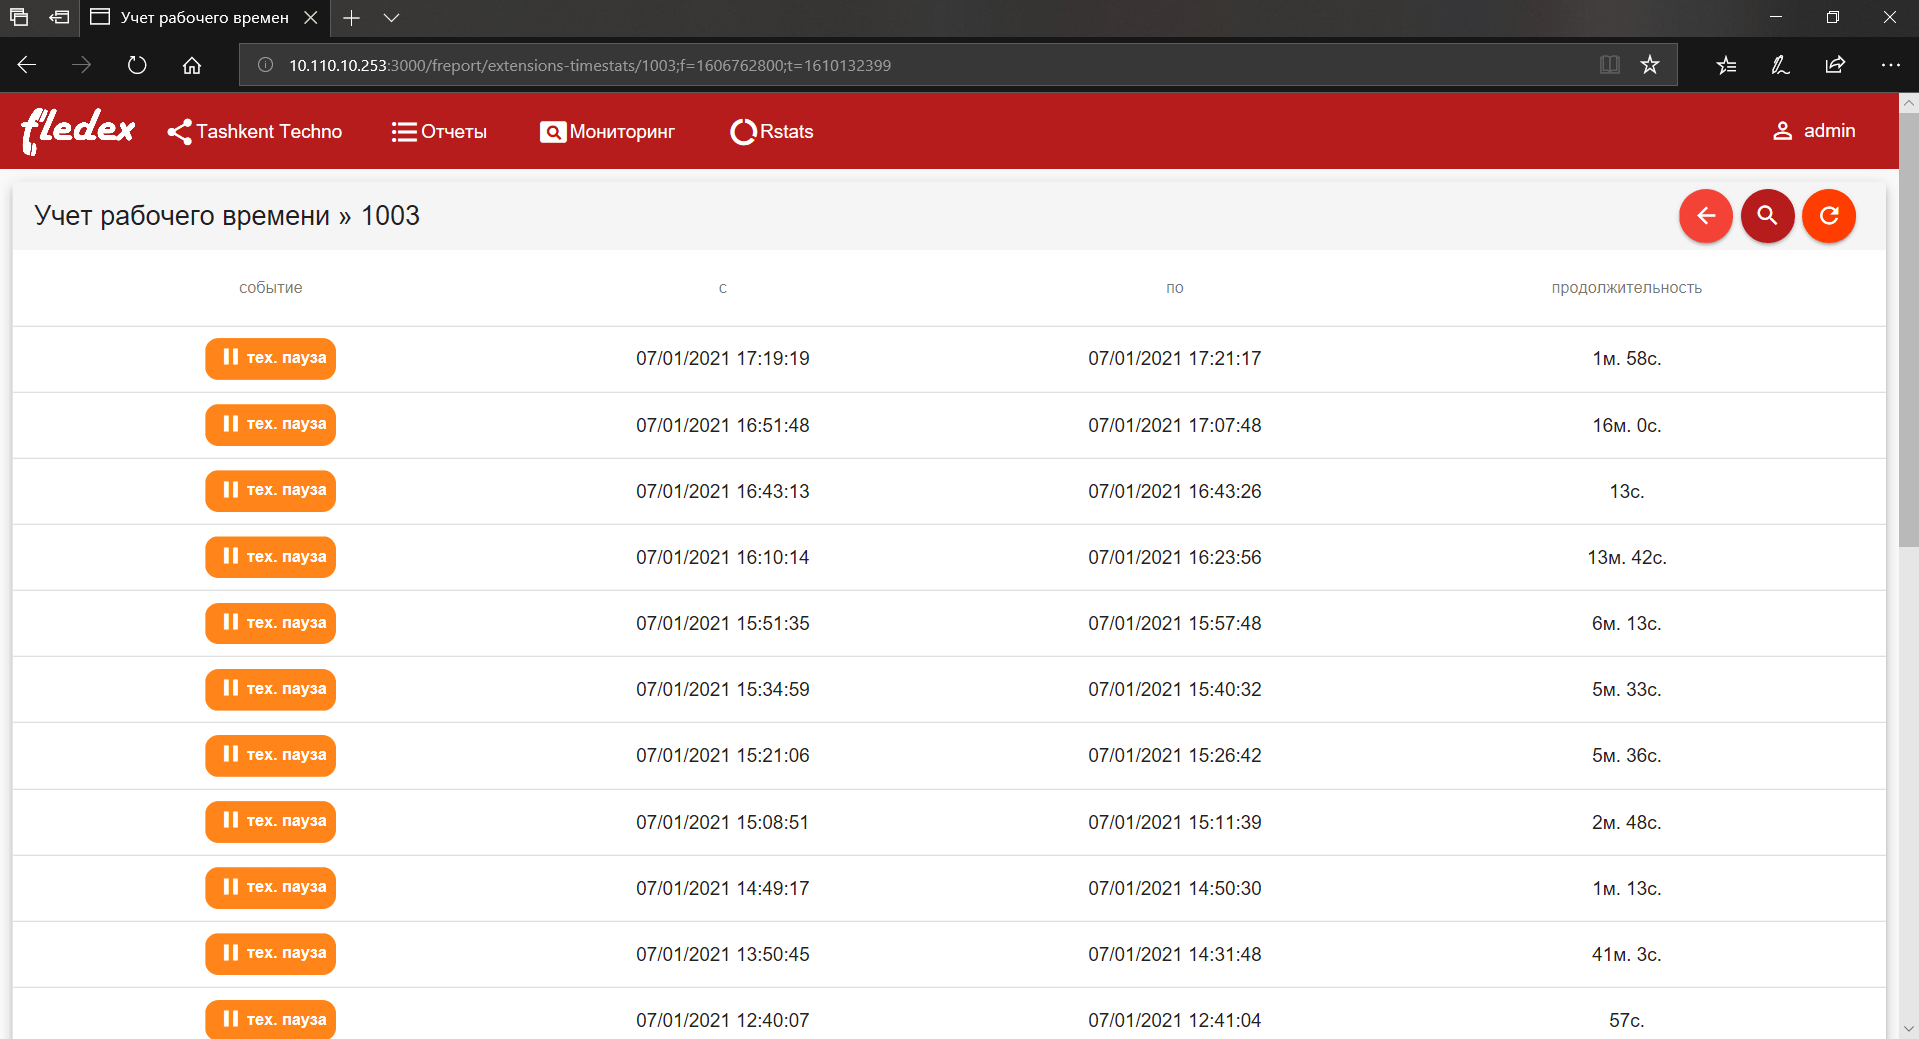Click тех. пауза badge in 13:50:45 row
Viewport: 1919px width, 1039px height.
pyautogui.click(x=270, y=953)
